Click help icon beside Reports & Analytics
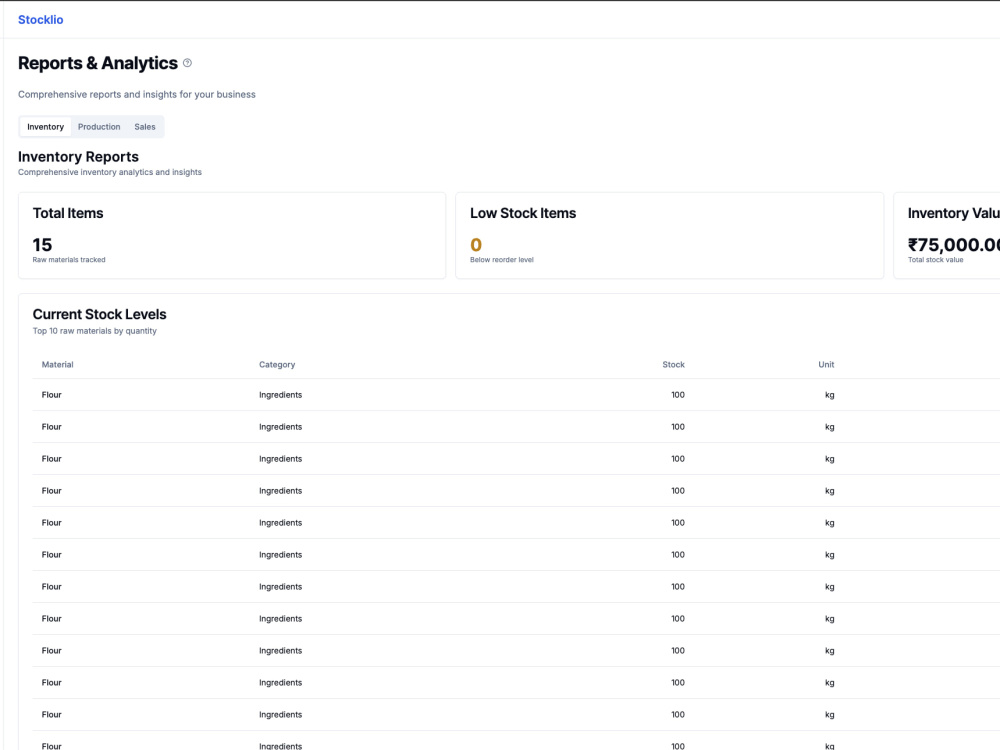 tap(187, 63)
